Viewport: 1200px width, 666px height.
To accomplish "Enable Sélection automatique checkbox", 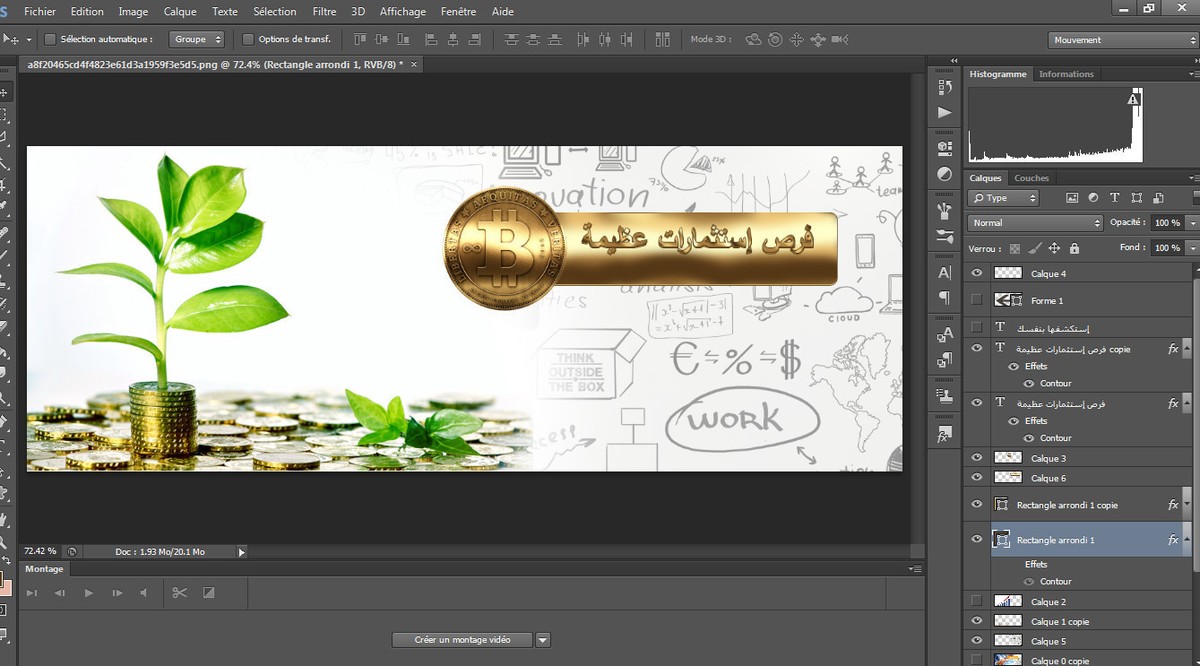I will coord(50,40).
